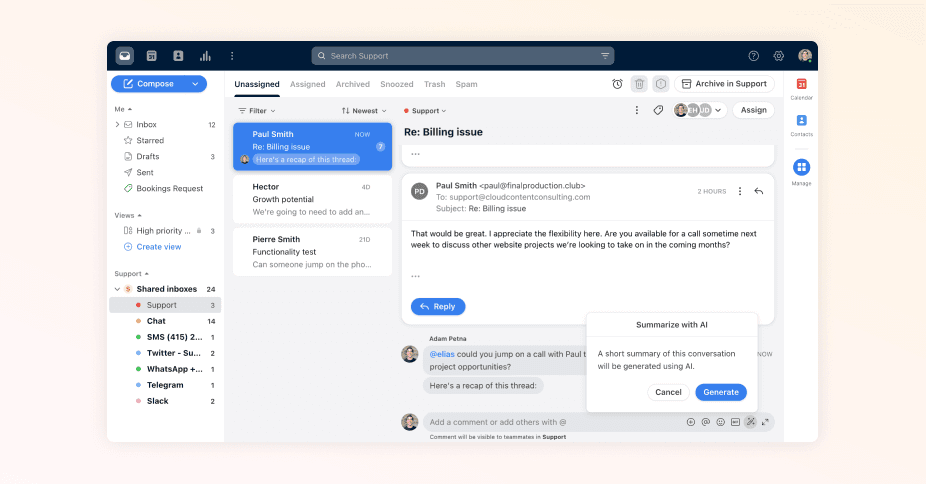This screenshot has height=484, width=926.
Task: Switch to the Trash tab
Action: (x=435, y=84)
